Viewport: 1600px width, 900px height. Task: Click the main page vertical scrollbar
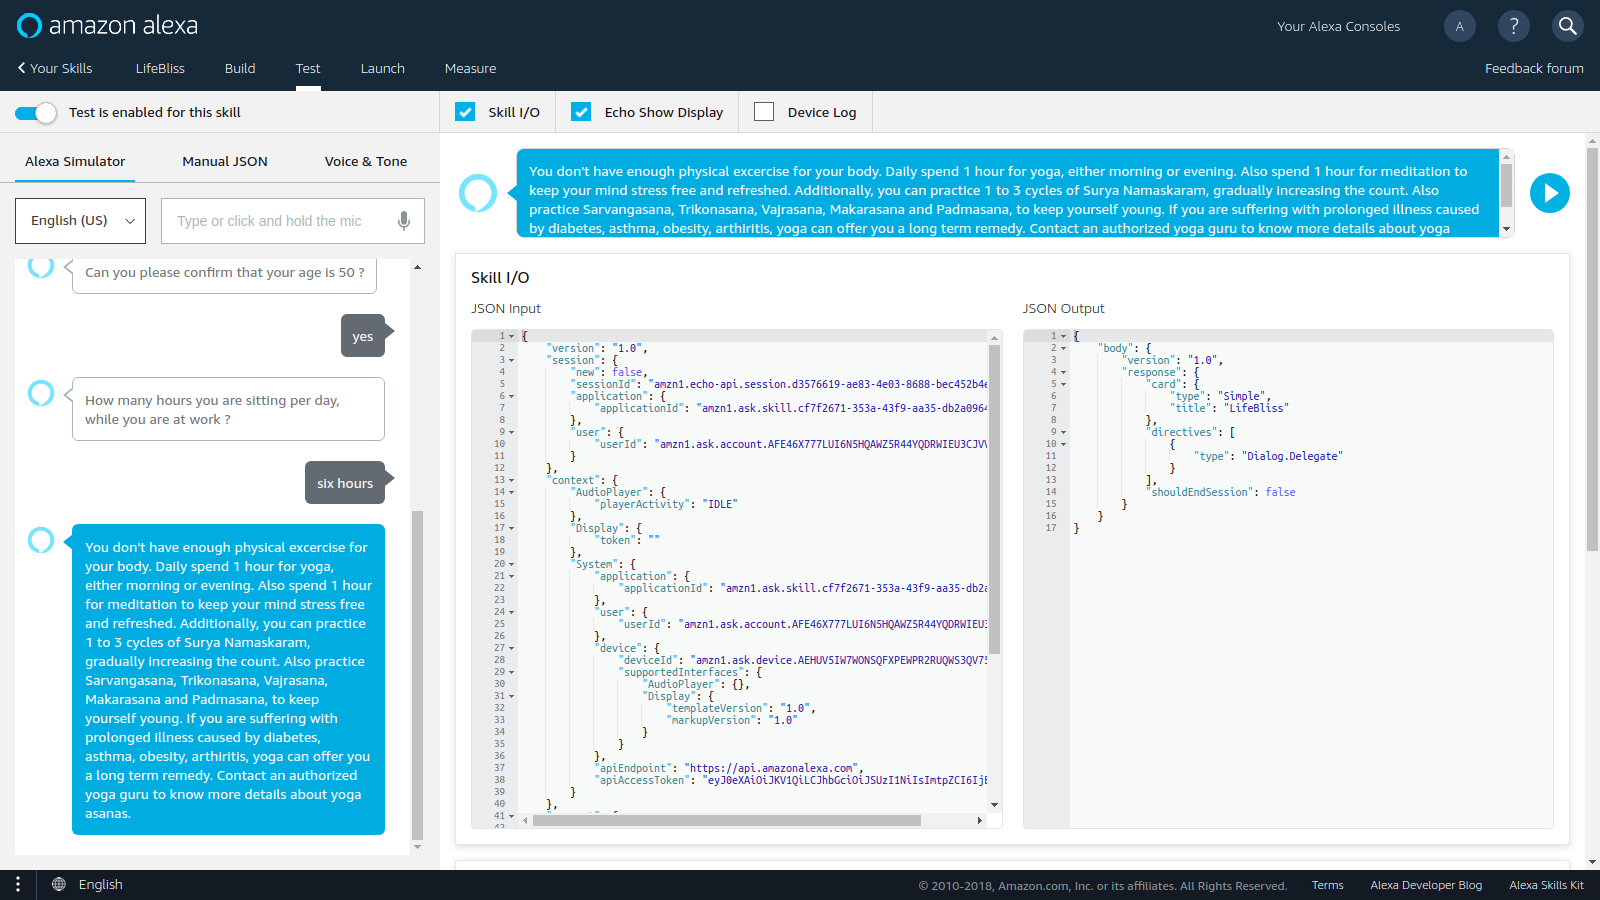point(1592,350)
